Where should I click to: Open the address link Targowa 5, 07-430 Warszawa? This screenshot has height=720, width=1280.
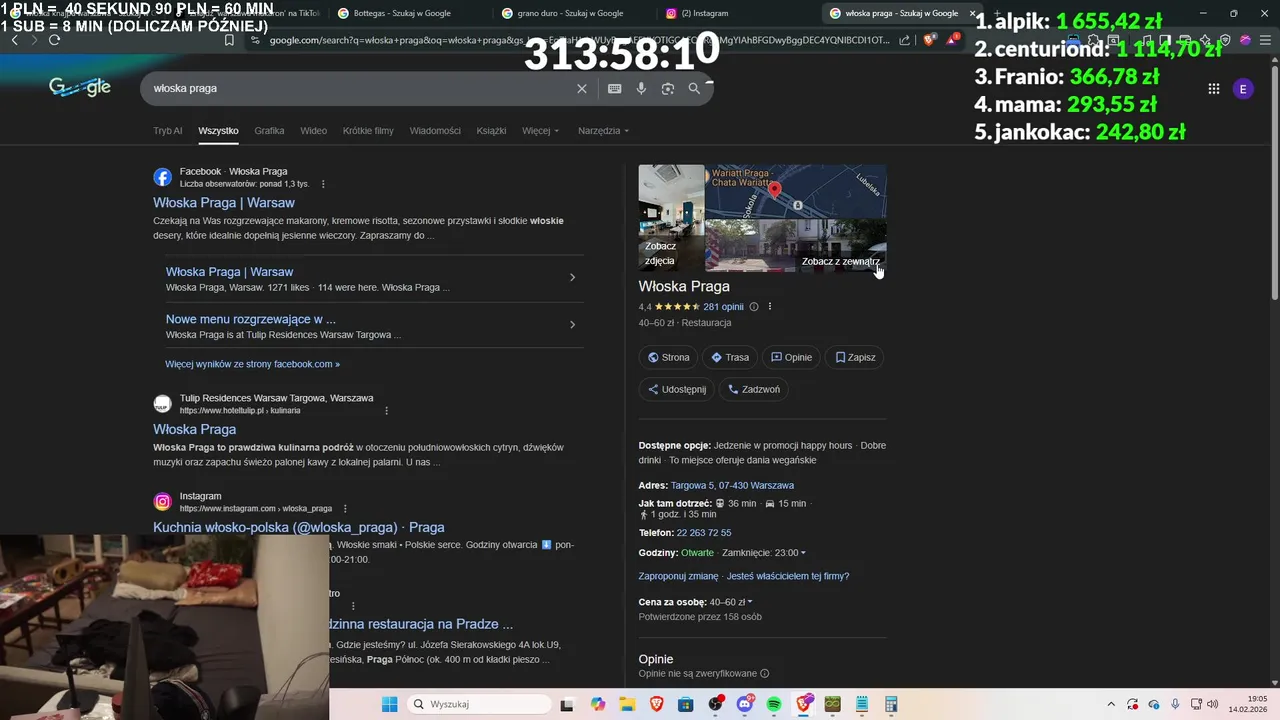[732, 485]
